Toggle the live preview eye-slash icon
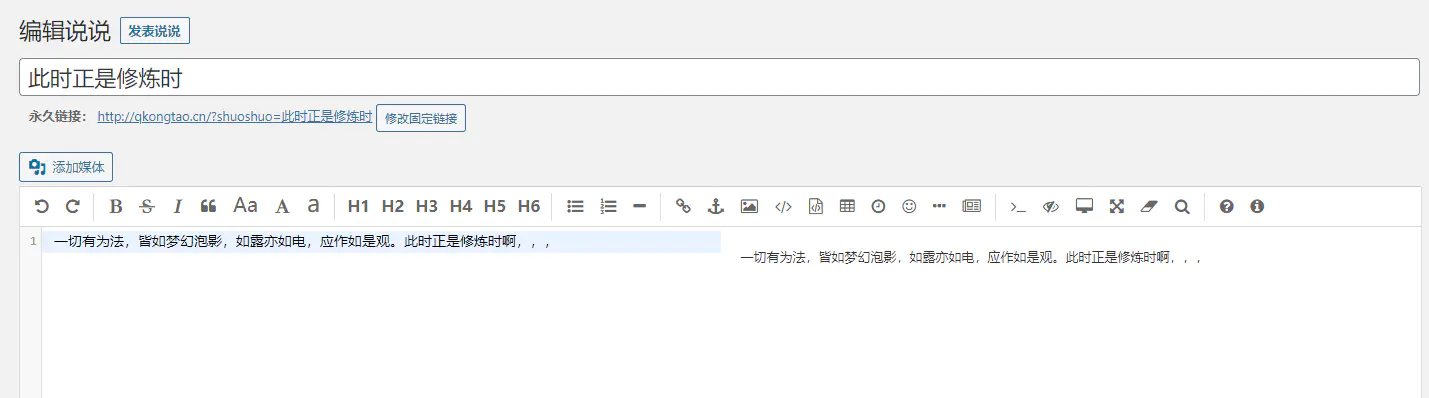The width and height of the screenshot is (1429, 398). pos(1050,206)
